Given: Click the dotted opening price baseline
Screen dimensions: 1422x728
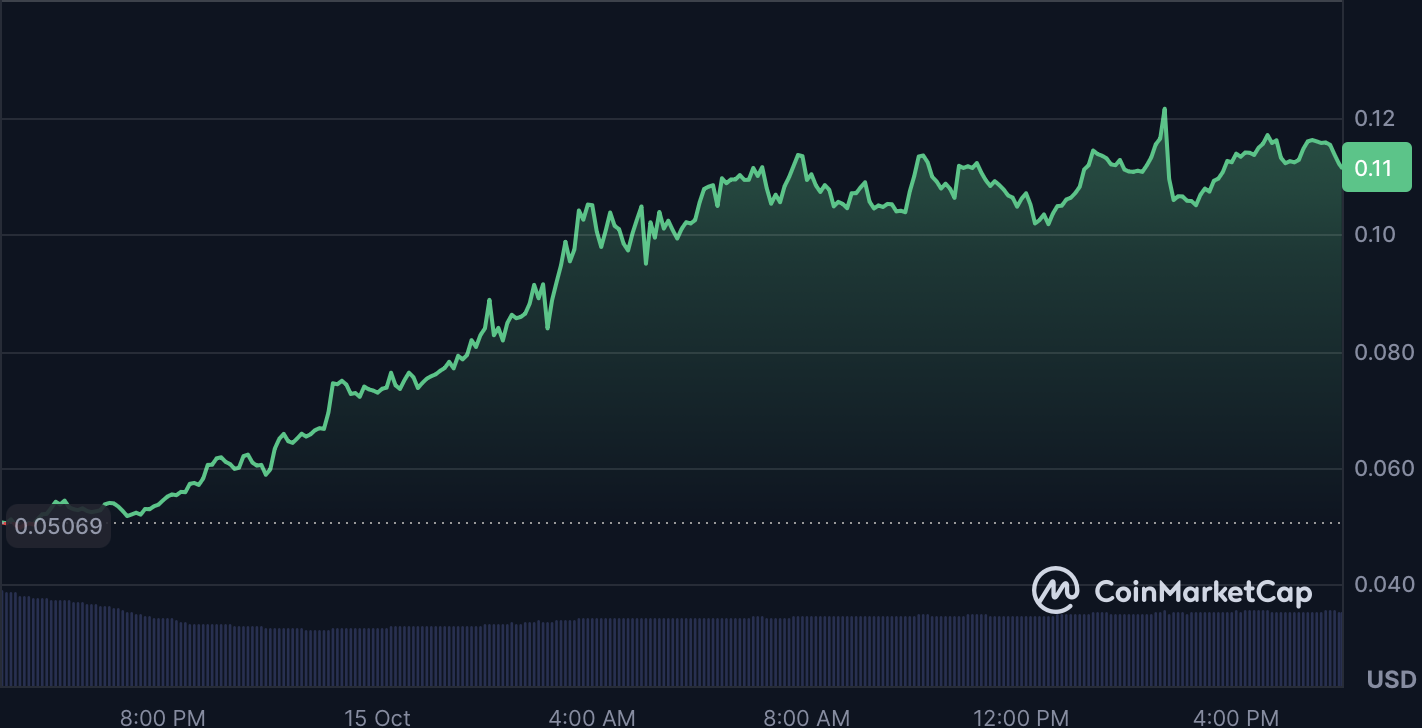Looking at the screenshot, I should click(700, 522).
